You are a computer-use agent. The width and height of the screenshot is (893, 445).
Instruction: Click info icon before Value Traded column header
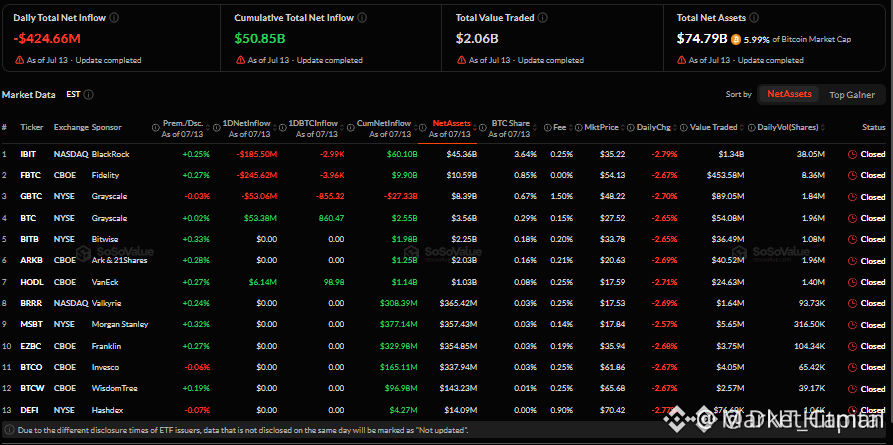685,128
